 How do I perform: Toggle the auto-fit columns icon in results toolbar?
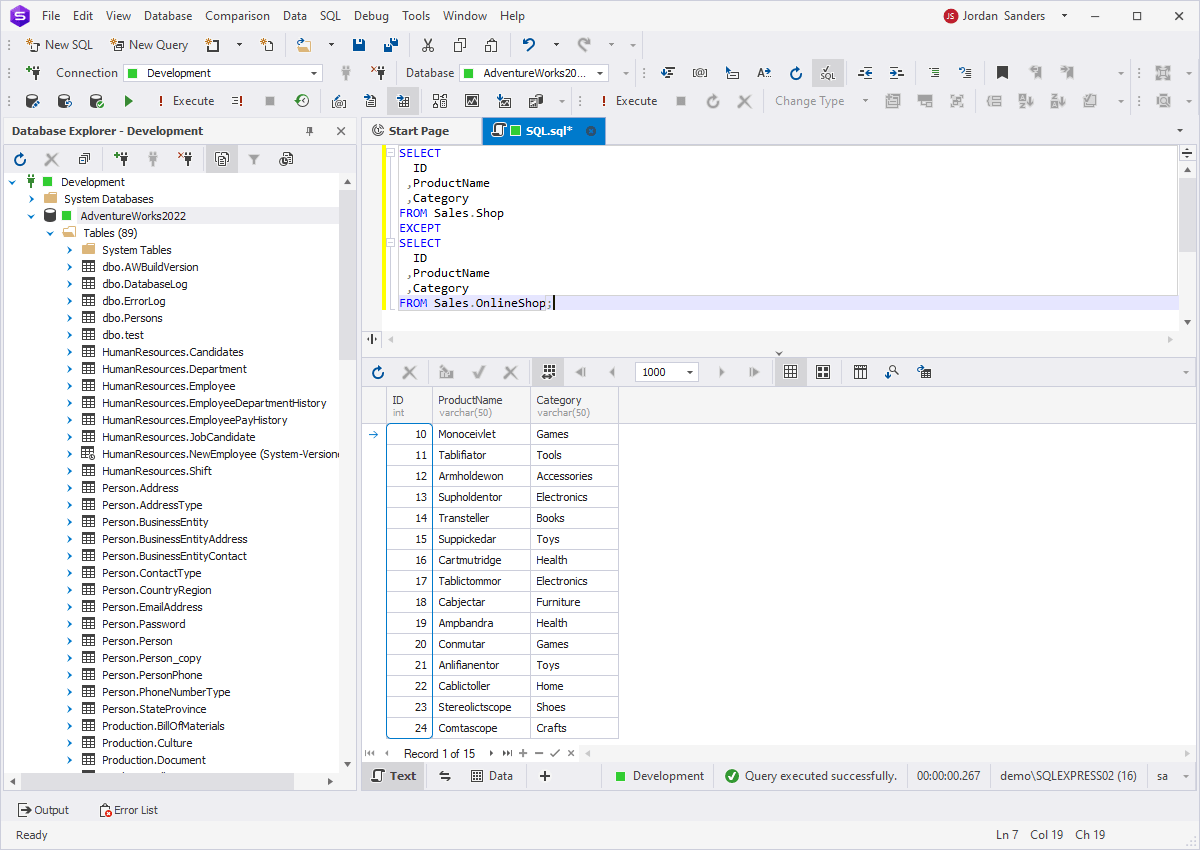548,372
